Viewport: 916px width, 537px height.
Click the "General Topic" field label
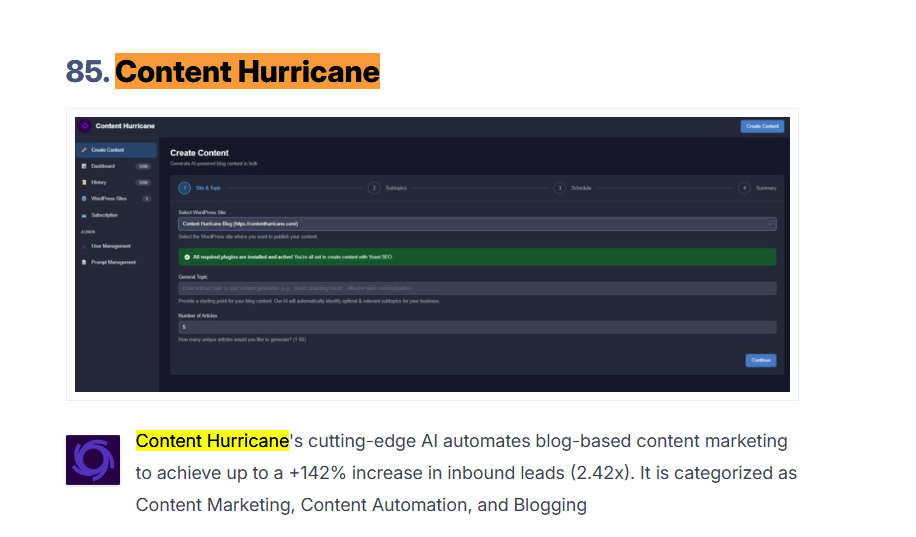point(193,277)
